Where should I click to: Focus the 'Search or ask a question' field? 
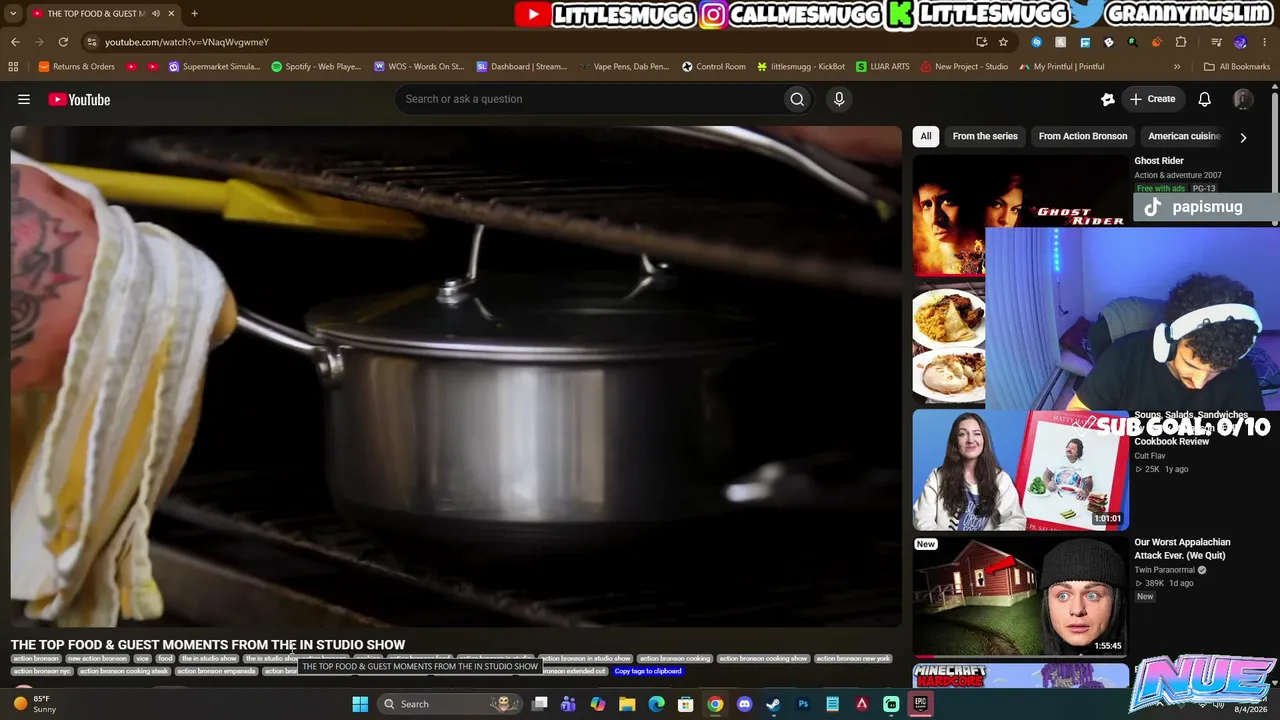click(590, 99)
